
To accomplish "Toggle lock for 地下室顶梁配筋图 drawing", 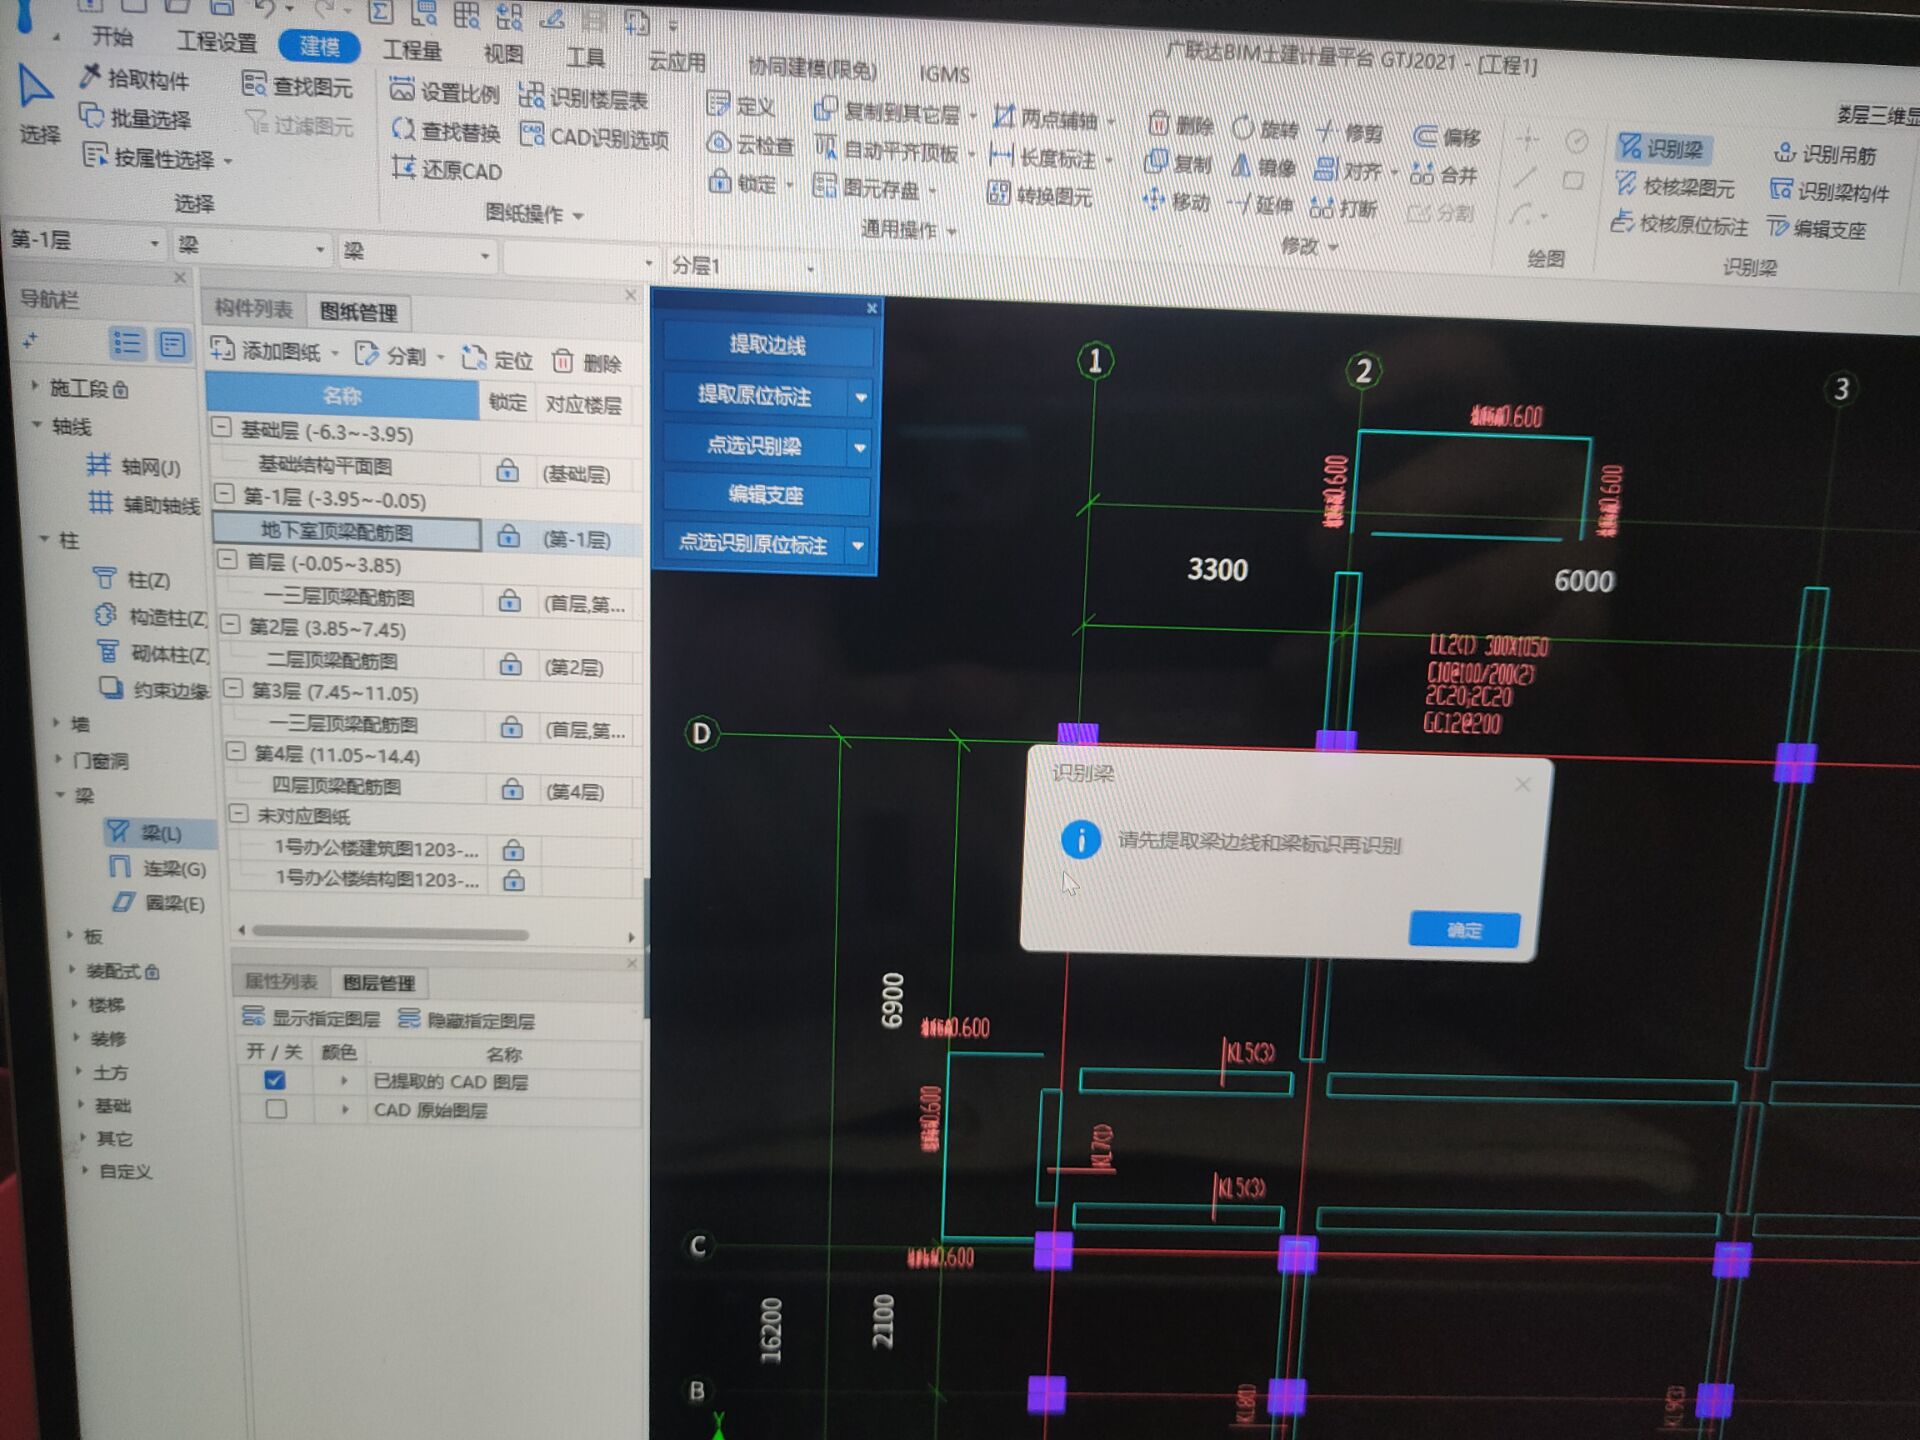I will [508, 536].
